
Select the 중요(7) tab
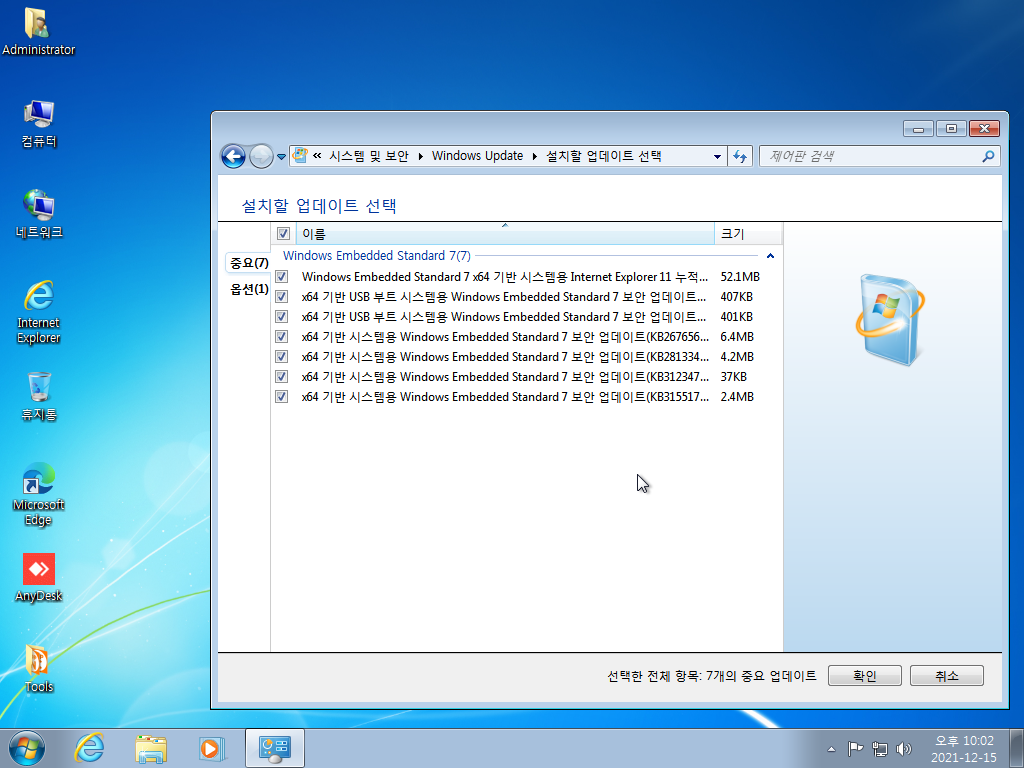point(249,263)
